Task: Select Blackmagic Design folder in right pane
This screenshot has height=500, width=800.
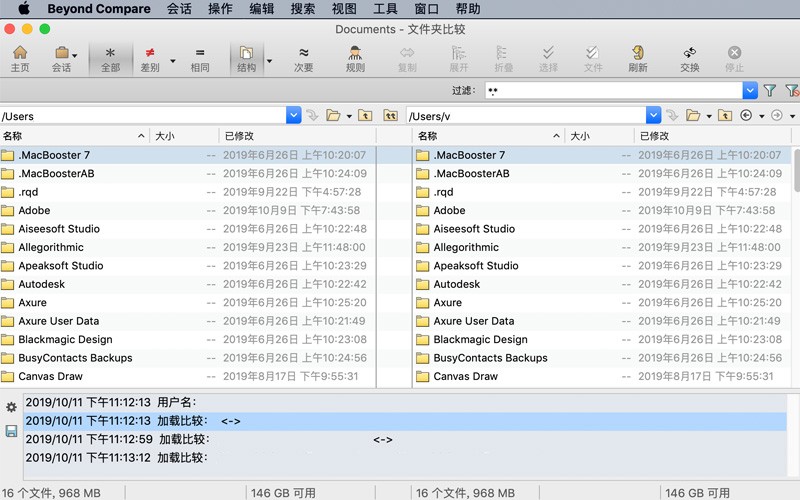Action: coord(602,339)
